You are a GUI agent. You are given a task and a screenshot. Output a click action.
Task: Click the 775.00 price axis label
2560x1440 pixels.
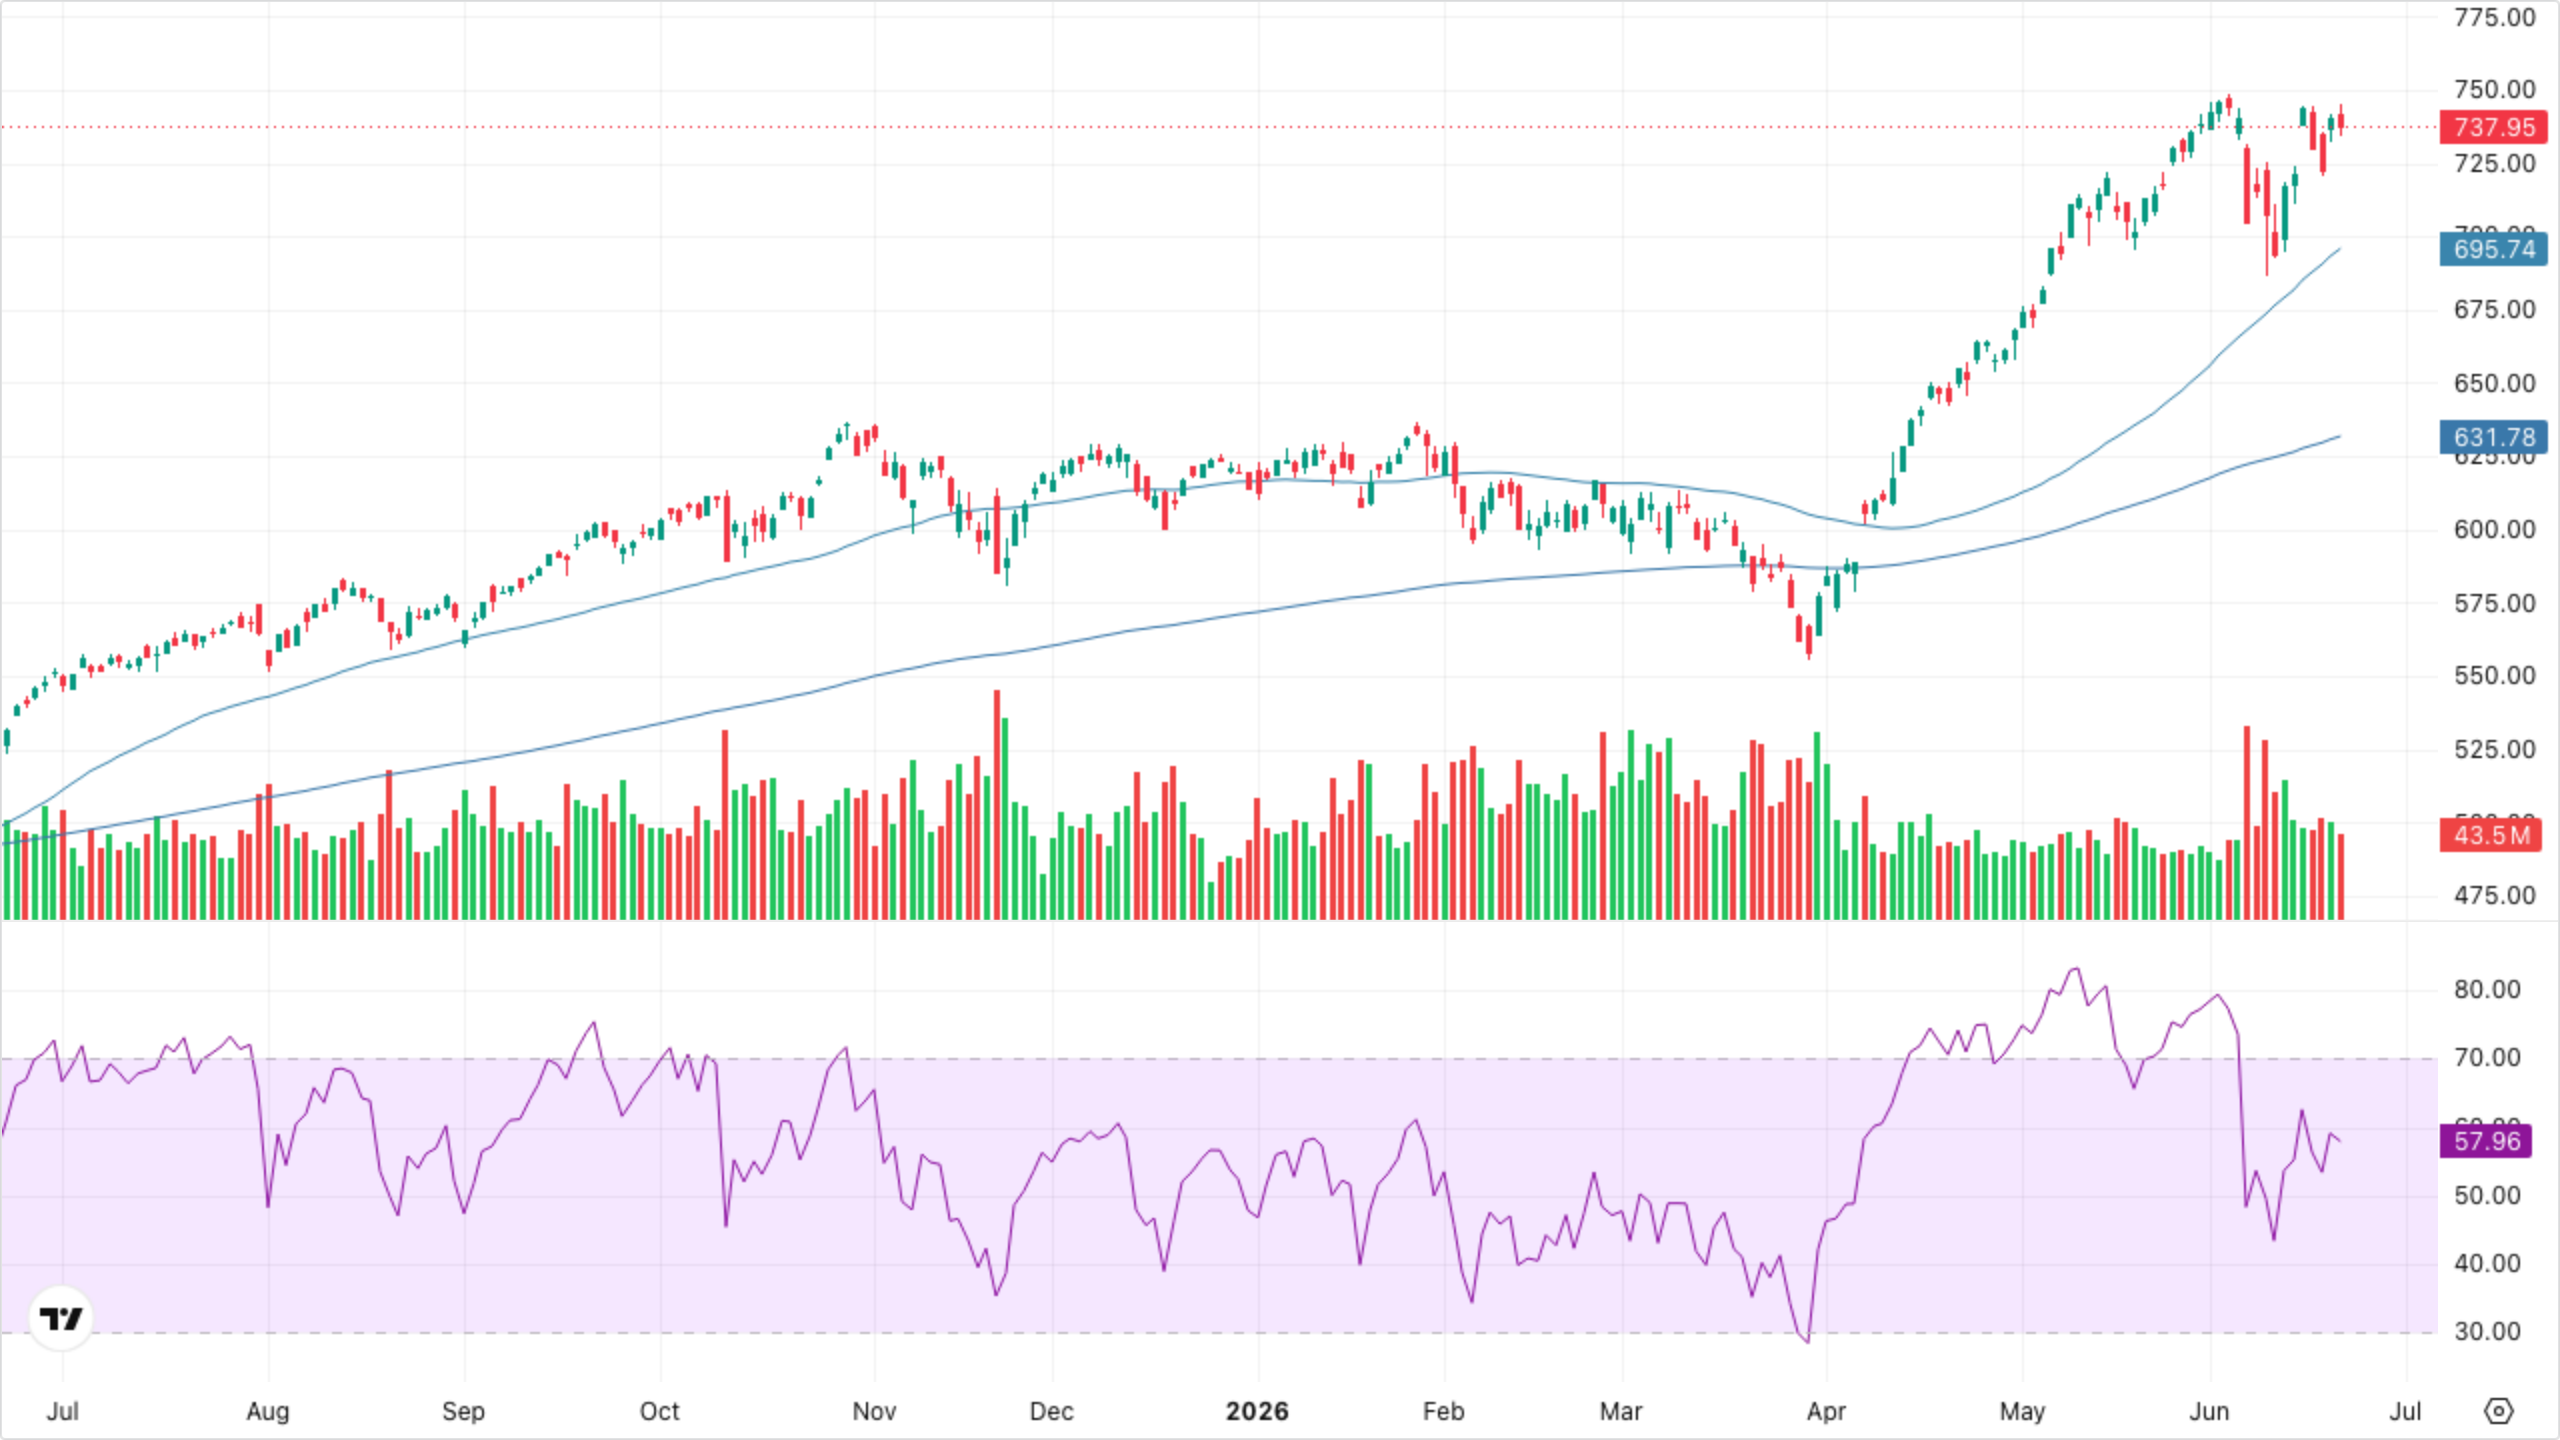coord(2494,18)
